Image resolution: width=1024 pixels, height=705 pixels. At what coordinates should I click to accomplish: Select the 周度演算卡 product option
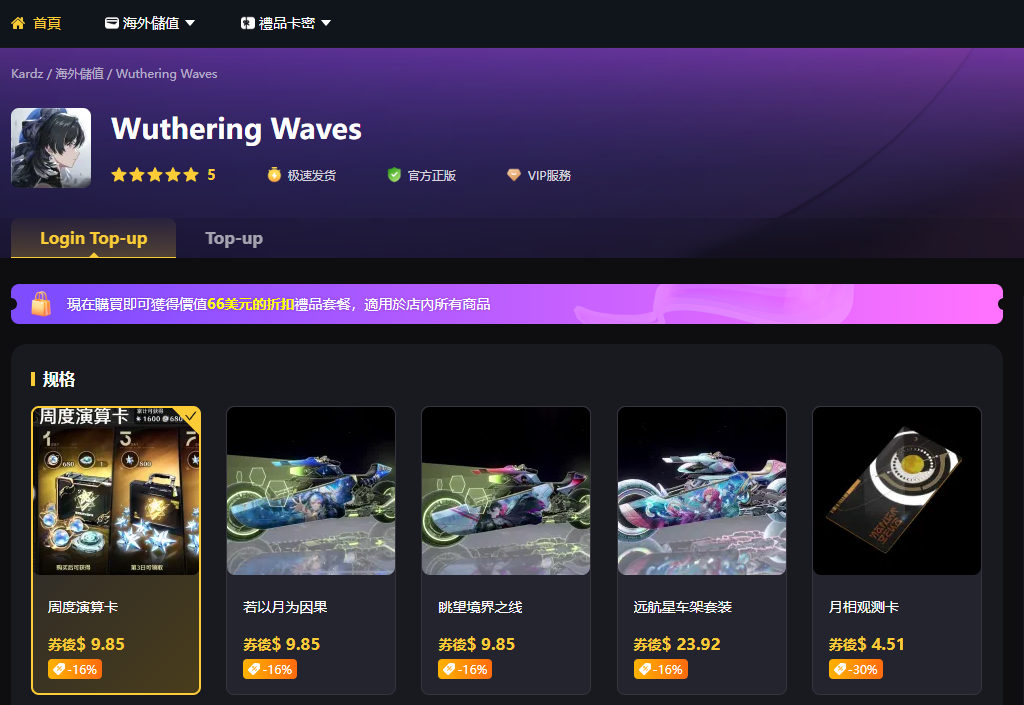click(116, 550)
